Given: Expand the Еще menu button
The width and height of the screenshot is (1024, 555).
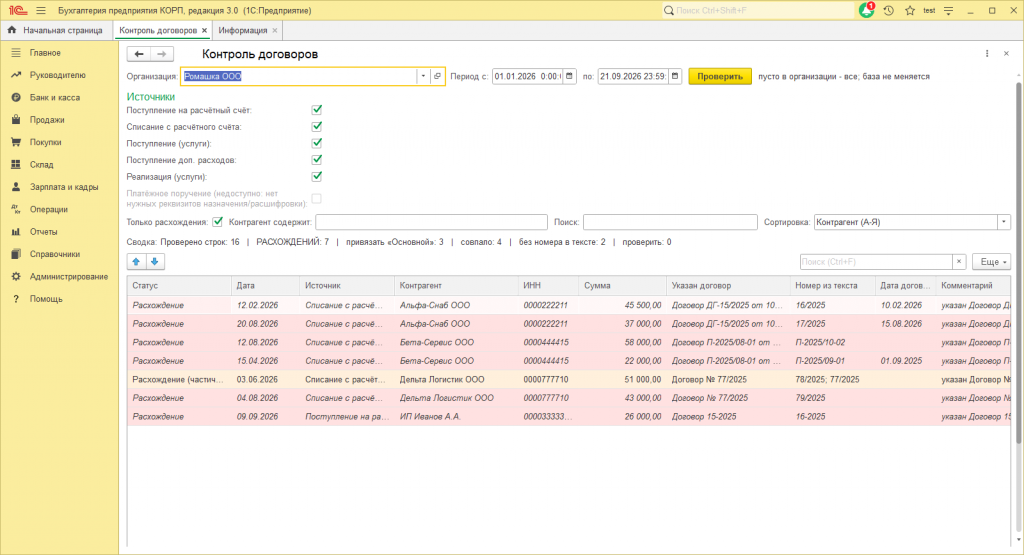Looking at the screenshot, I should pos(991,262).
